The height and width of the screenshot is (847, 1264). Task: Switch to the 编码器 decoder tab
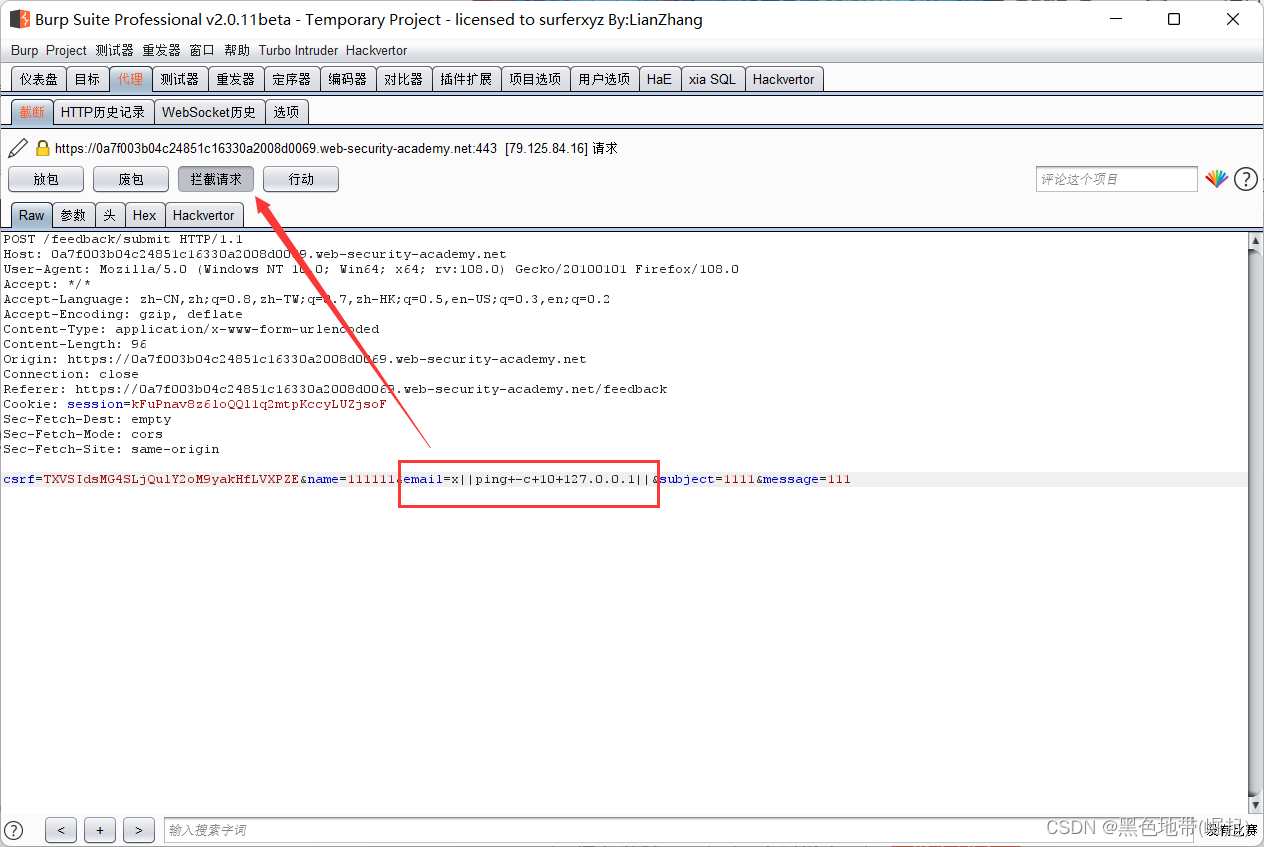tap(348, 79)
